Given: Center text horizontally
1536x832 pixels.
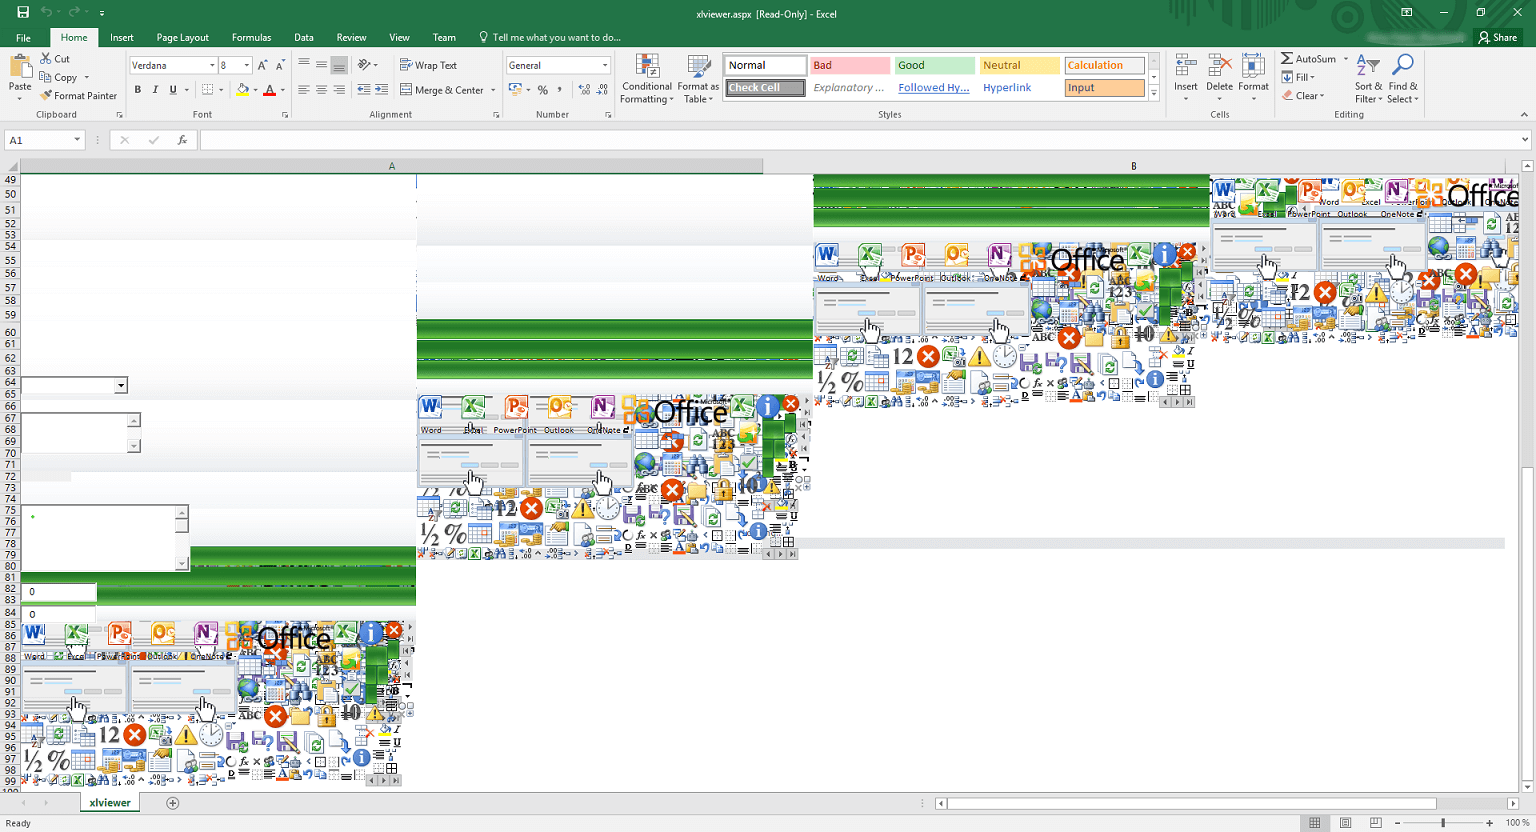Looking at the screenshot, I should tap(321, 90).
